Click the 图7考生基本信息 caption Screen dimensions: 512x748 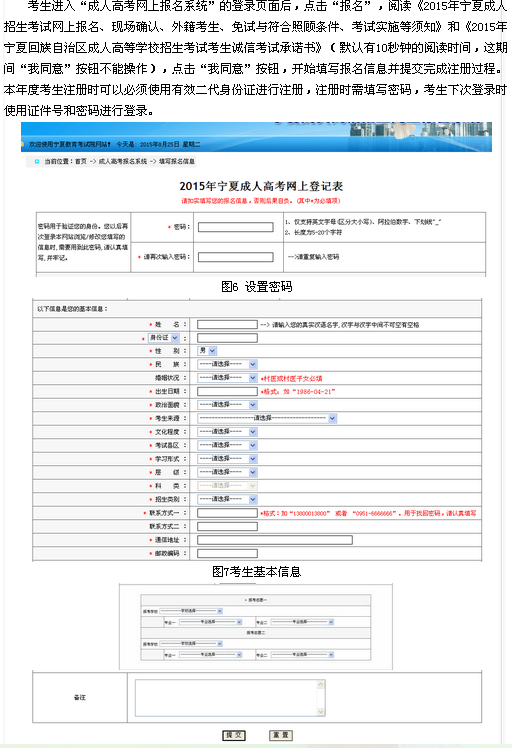coord(257,571)
